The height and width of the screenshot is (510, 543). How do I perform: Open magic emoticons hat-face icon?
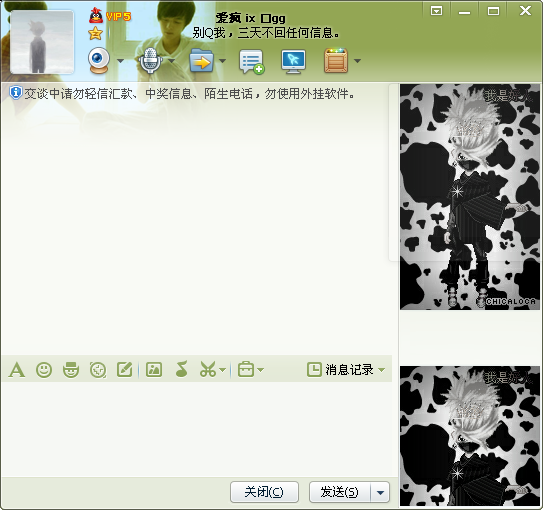(71, 370)
